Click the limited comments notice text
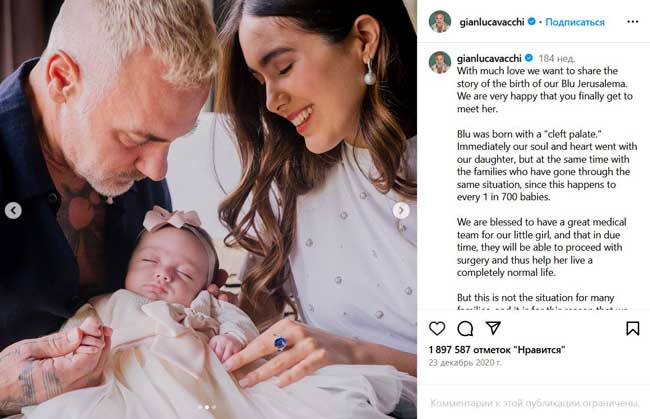Screen dimensions: 650x419 (x=534, y=403)
